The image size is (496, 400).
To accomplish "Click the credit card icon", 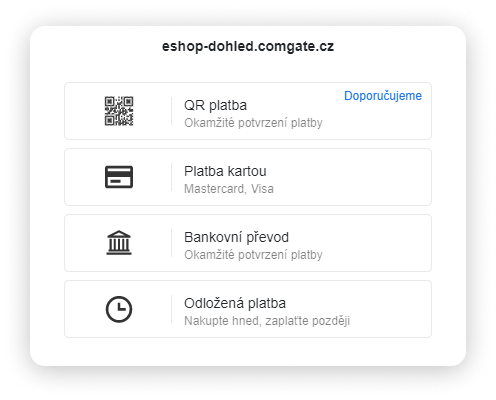I will click(119, 177).
